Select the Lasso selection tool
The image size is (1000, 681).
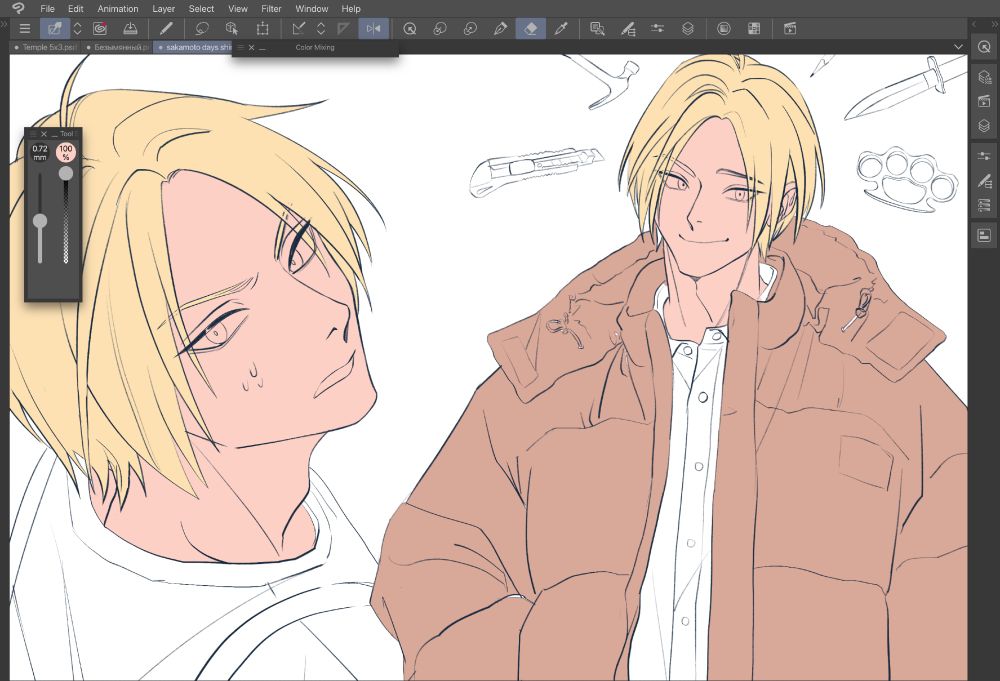pyautogui.click(x=202, y=29)
